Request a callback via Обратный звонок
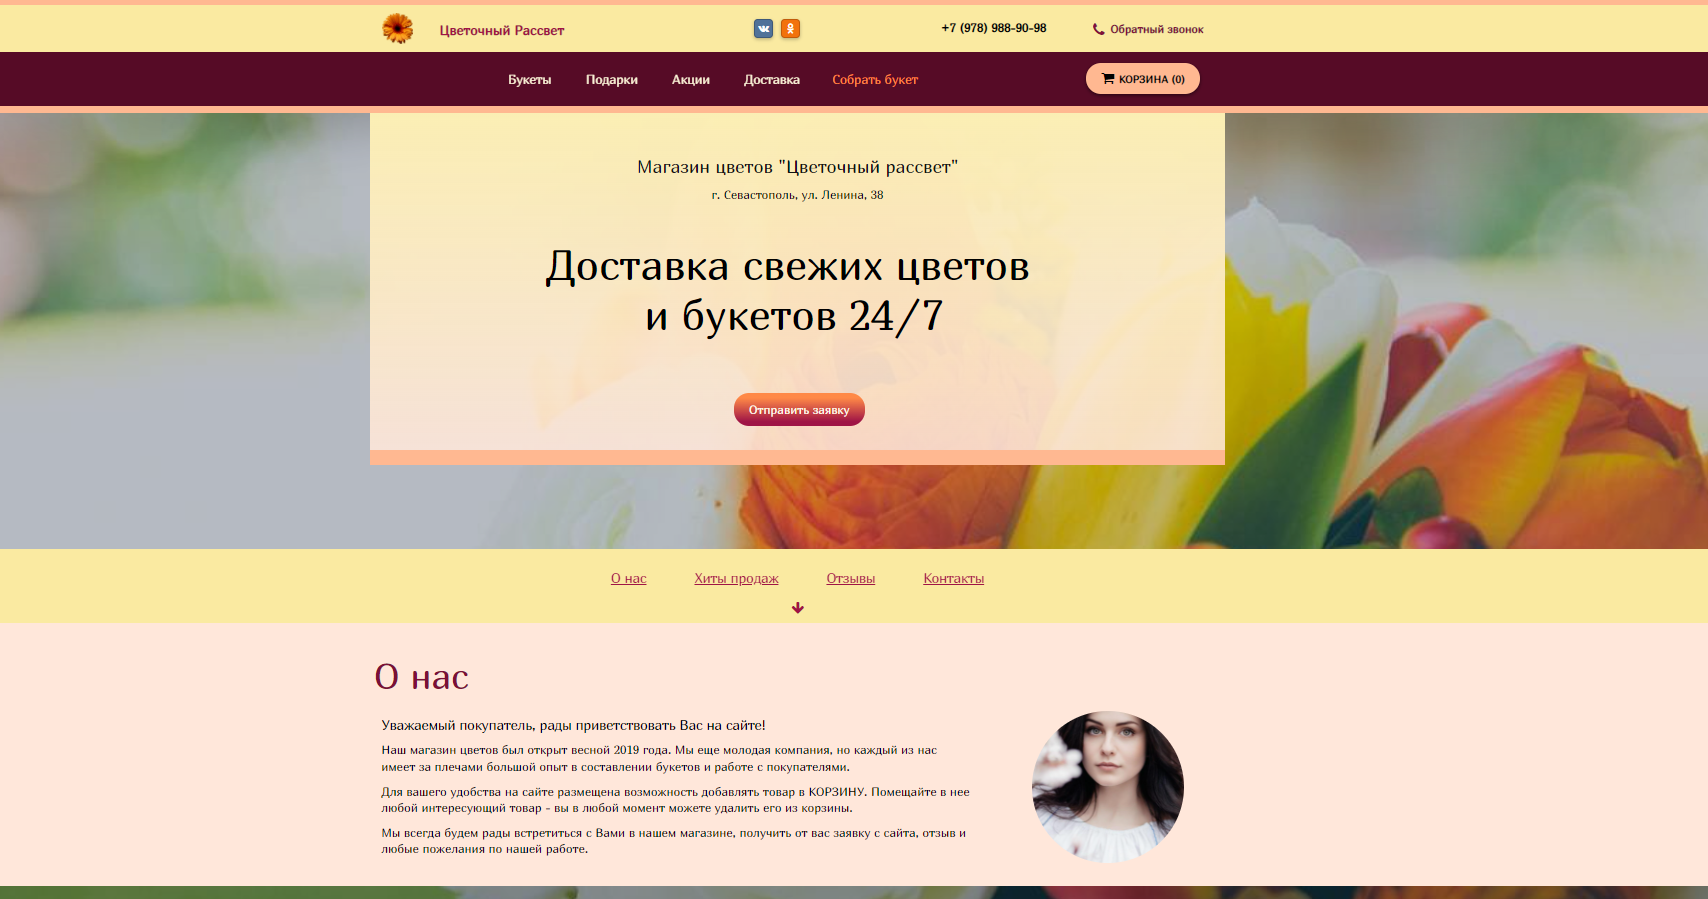 point(1156,30)
